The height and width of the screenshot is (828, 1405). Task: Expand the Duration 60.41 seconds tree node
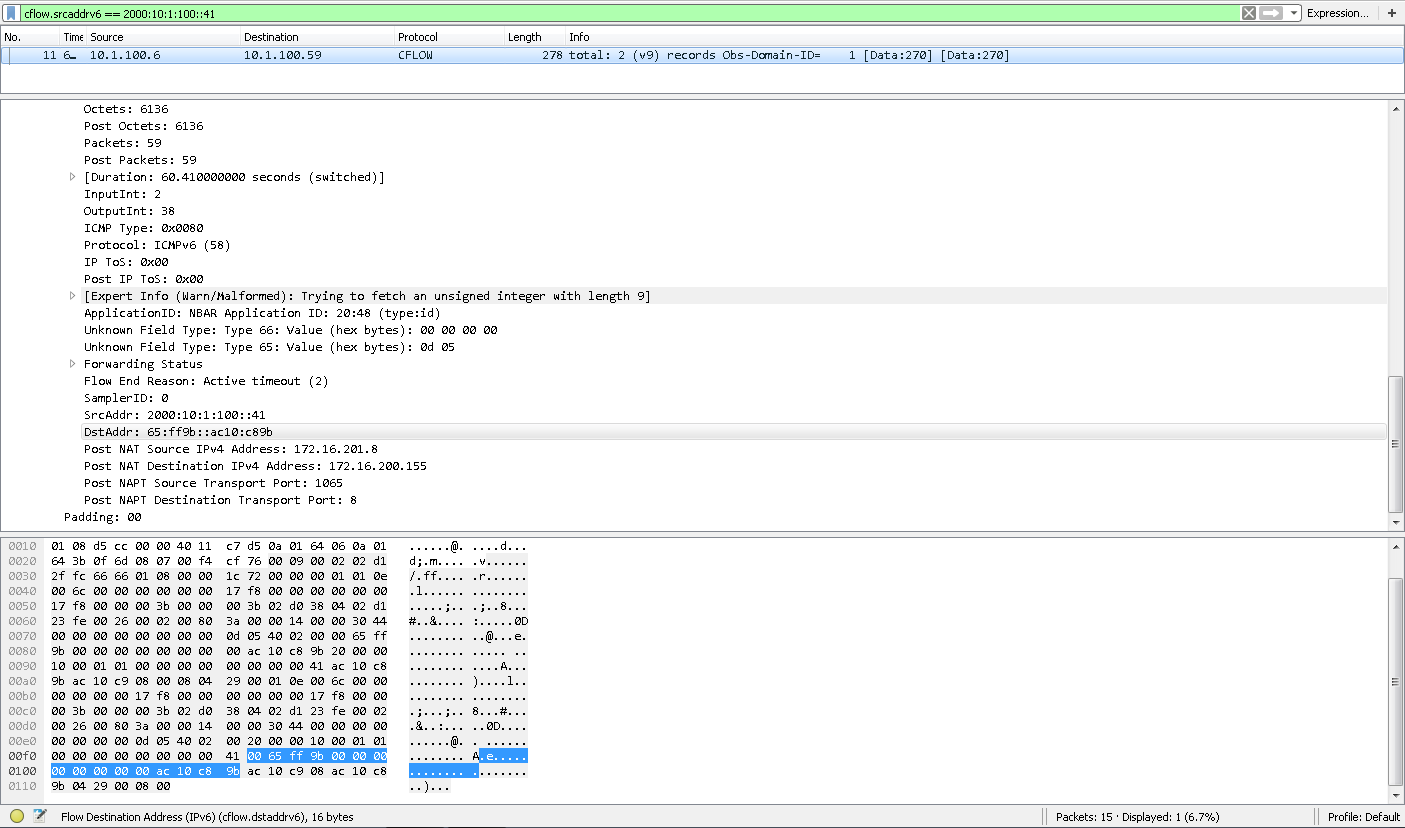[72, 177]
